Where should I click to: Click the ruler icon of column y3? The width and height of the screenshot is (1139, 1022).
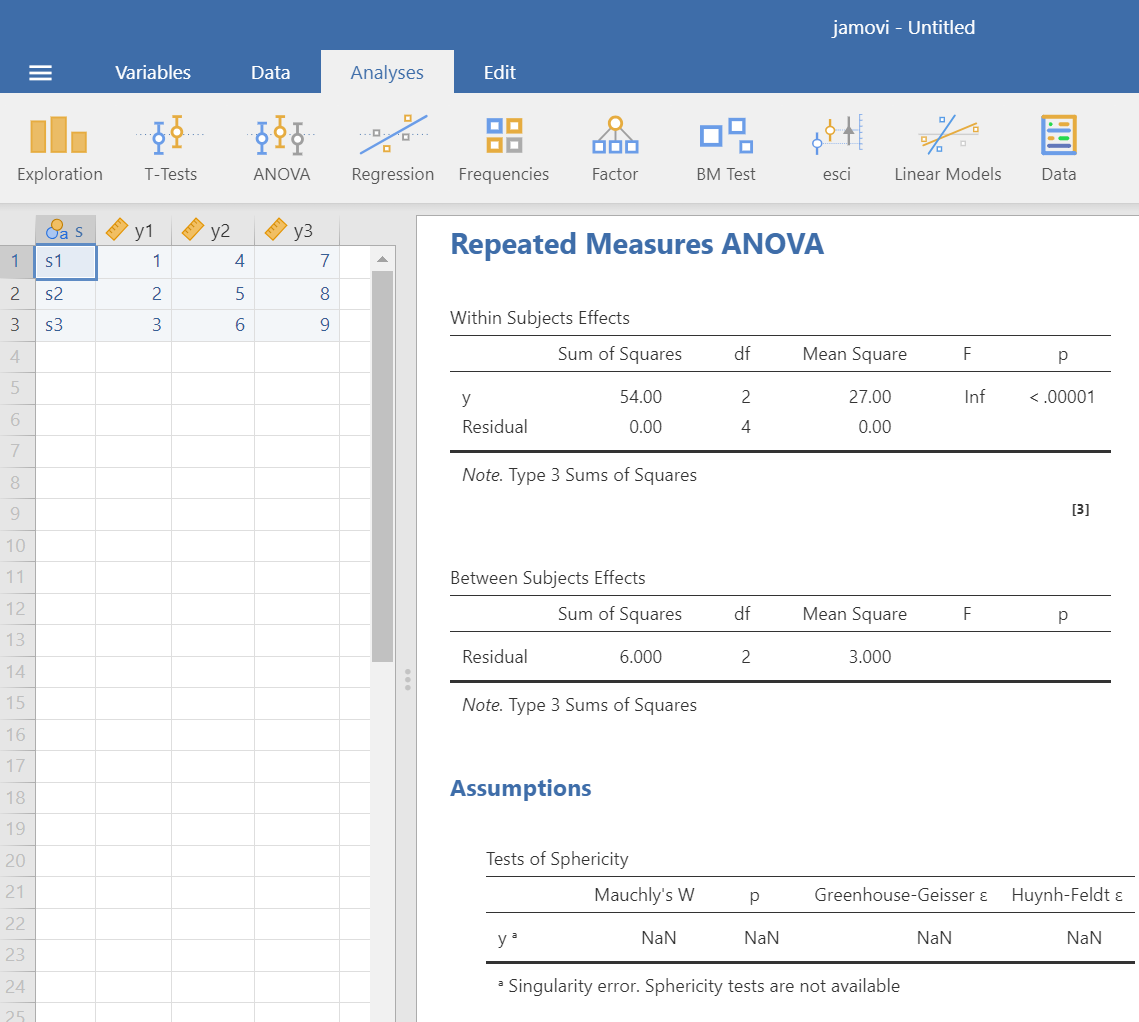pyautogui.click(x=276, y=230)
